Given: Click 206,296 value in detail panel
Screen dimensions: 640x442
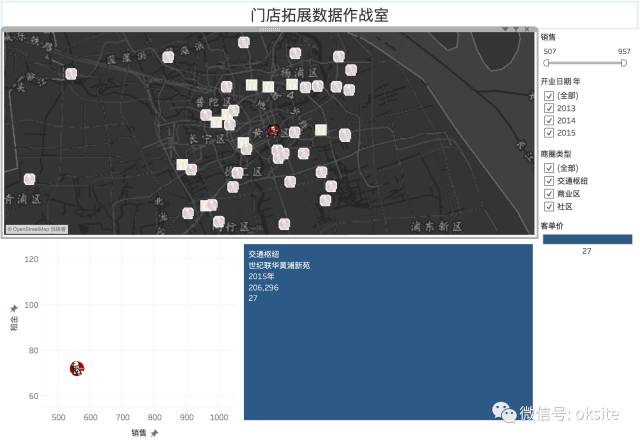Looking at the screenshot, I should pyautogui.click(x=263, y=287).
